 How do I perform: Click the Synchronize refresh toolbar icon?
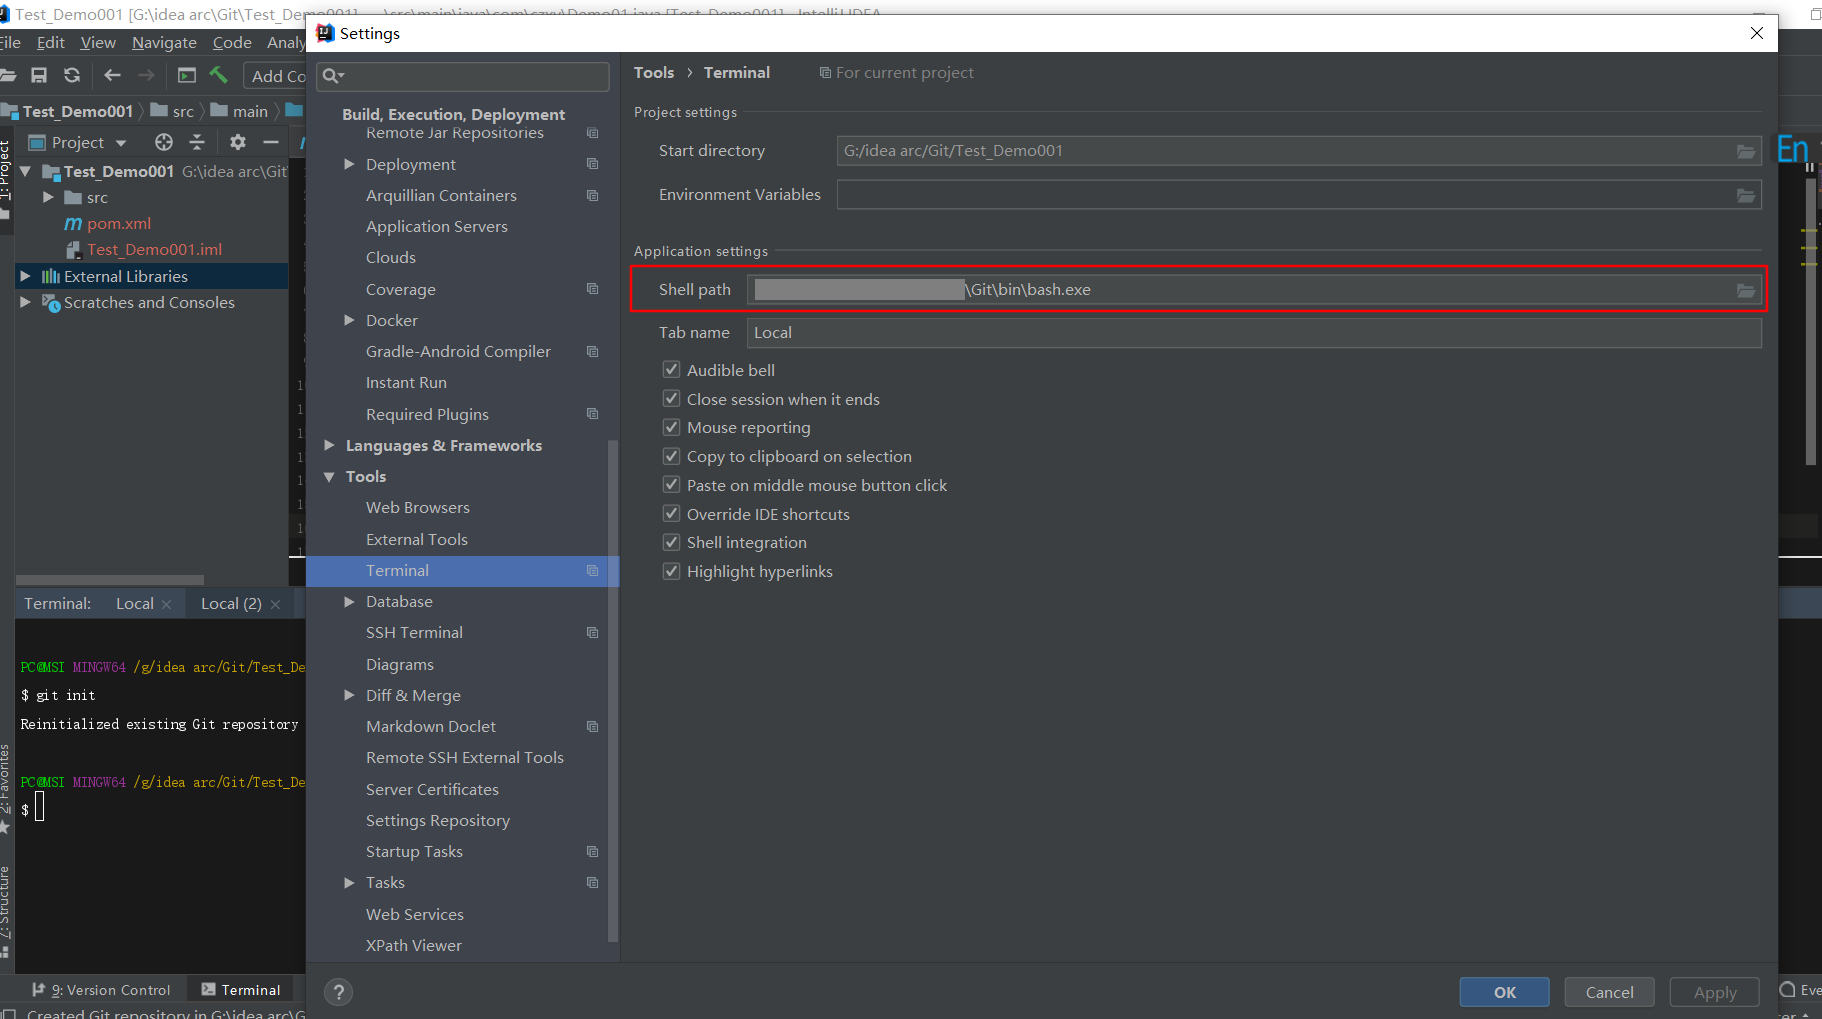coord(72,75)
